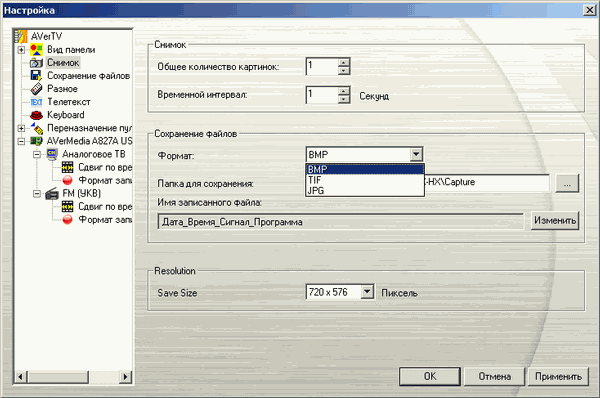Expand the Вид панели tree node
This screenshot has height=398, width=600.
21,50
